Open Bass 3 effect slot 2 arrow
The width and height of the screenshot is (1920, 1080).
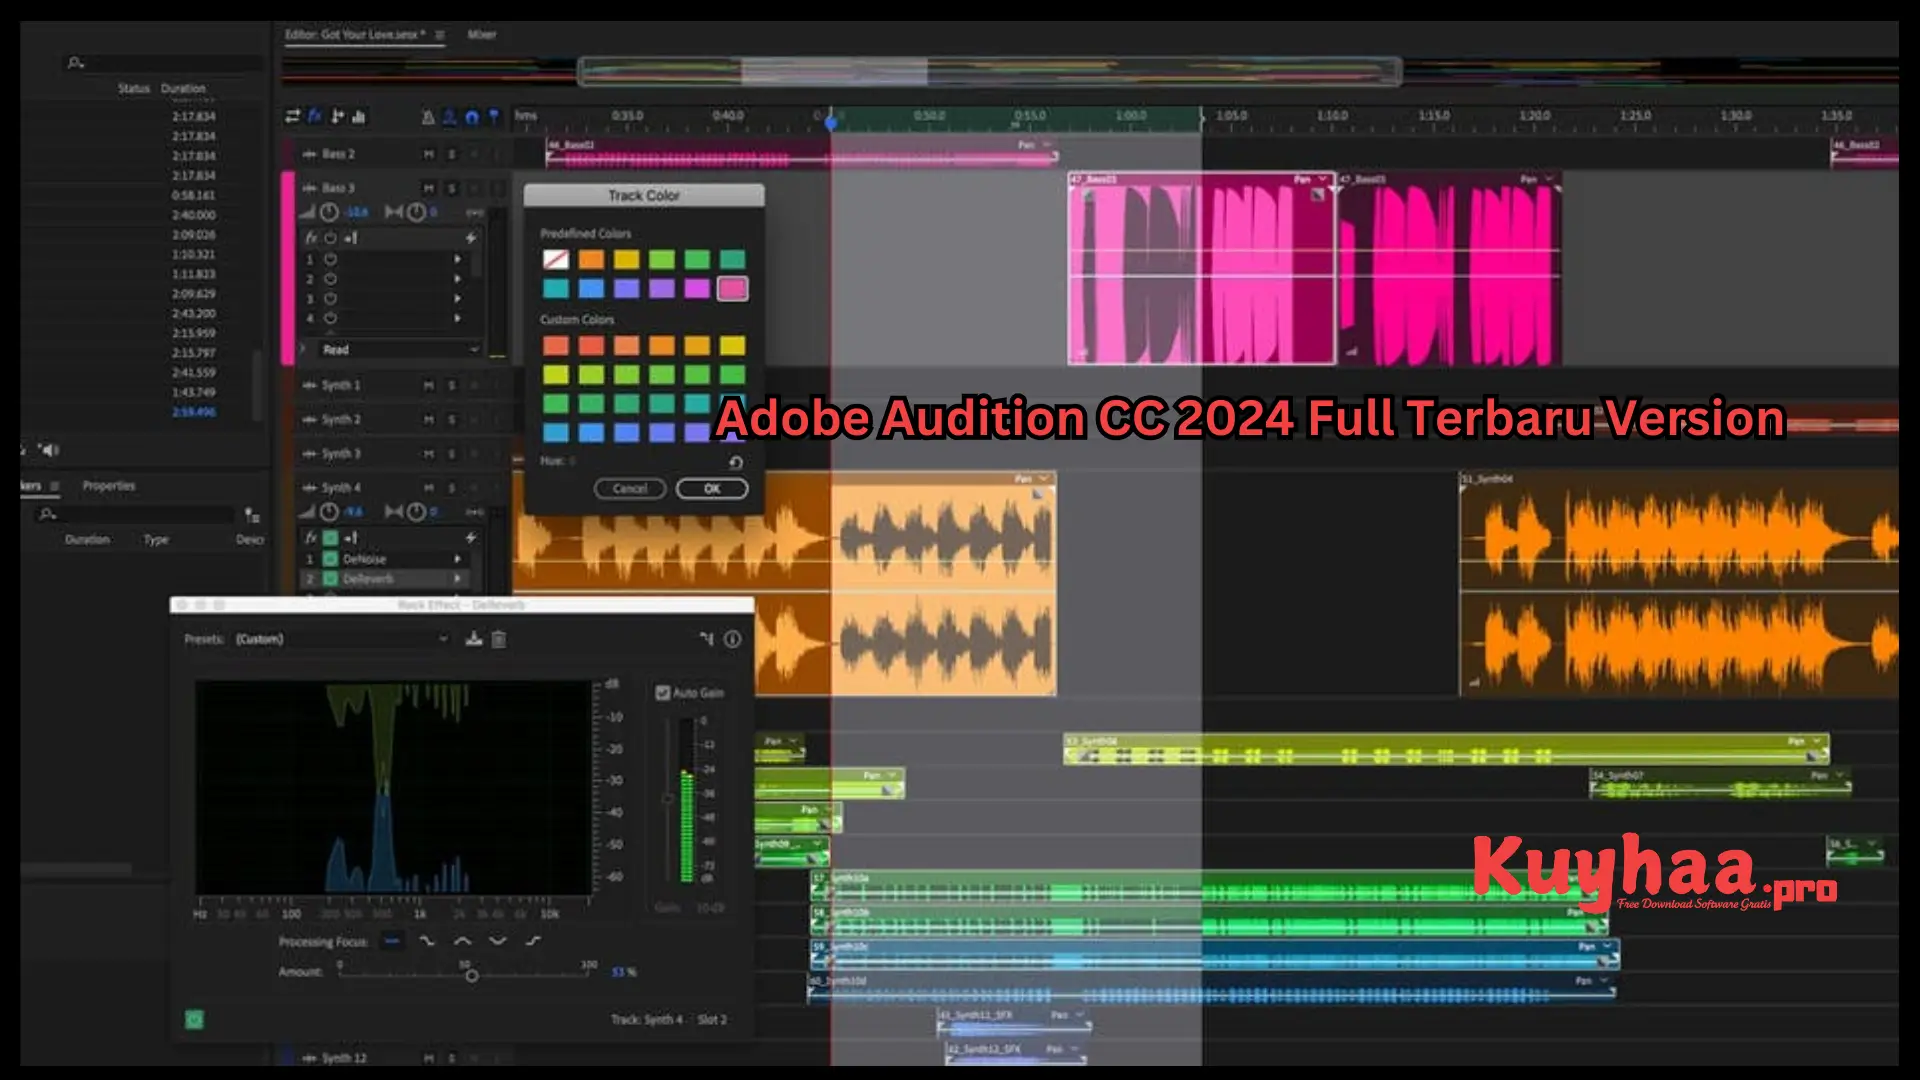tap(458, 279)
